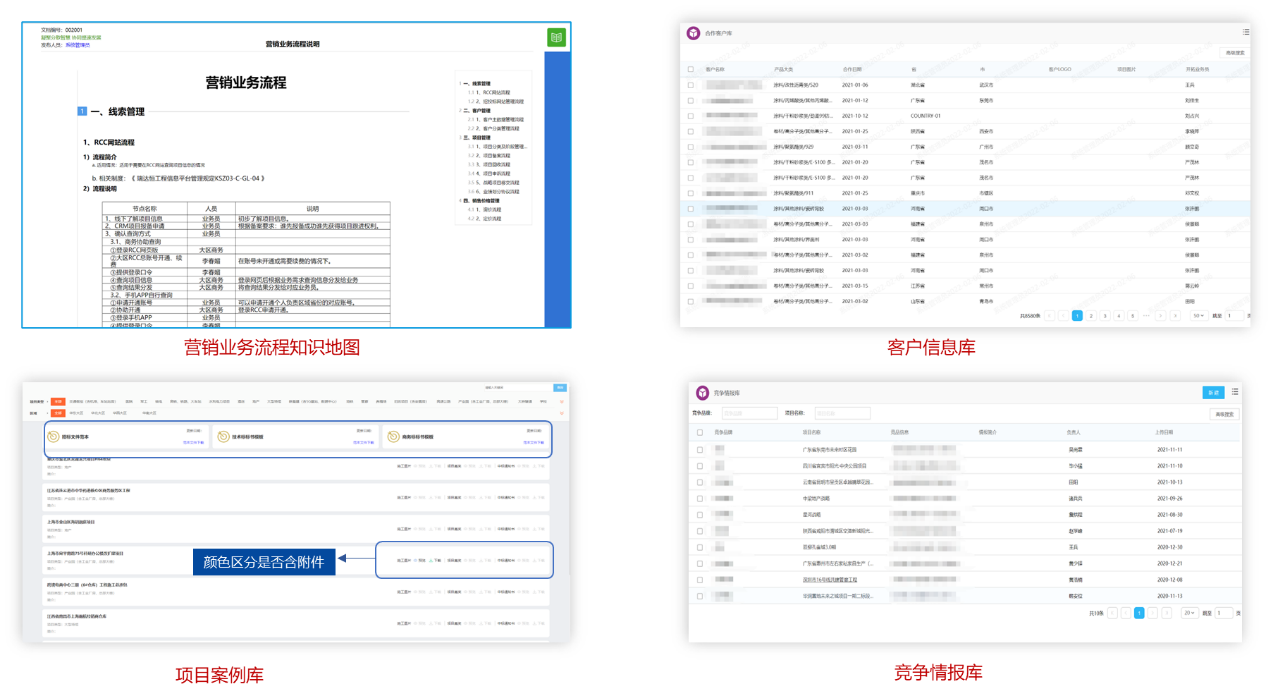Click the 产品大类 column header in customer library
Viewport: 1273px width, 696px height.
point(784,70)
